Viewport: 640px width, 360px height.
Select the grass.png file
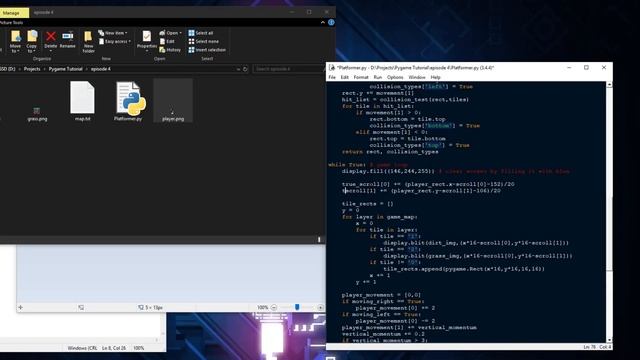[x=37, y=114]
